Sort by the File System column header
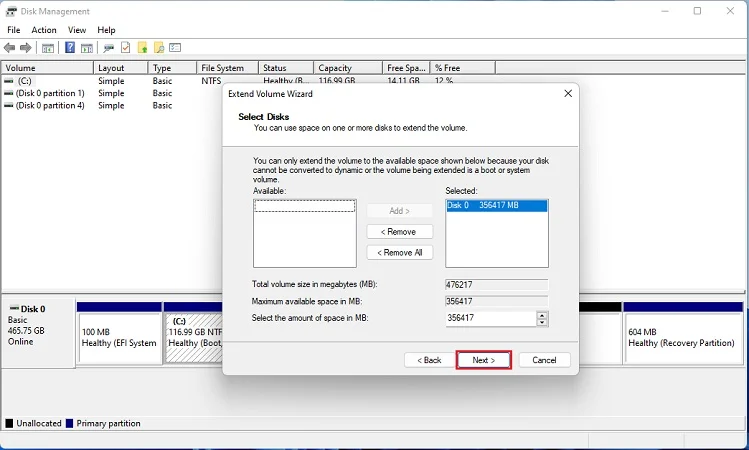749x450 pixels. [227, 68]
